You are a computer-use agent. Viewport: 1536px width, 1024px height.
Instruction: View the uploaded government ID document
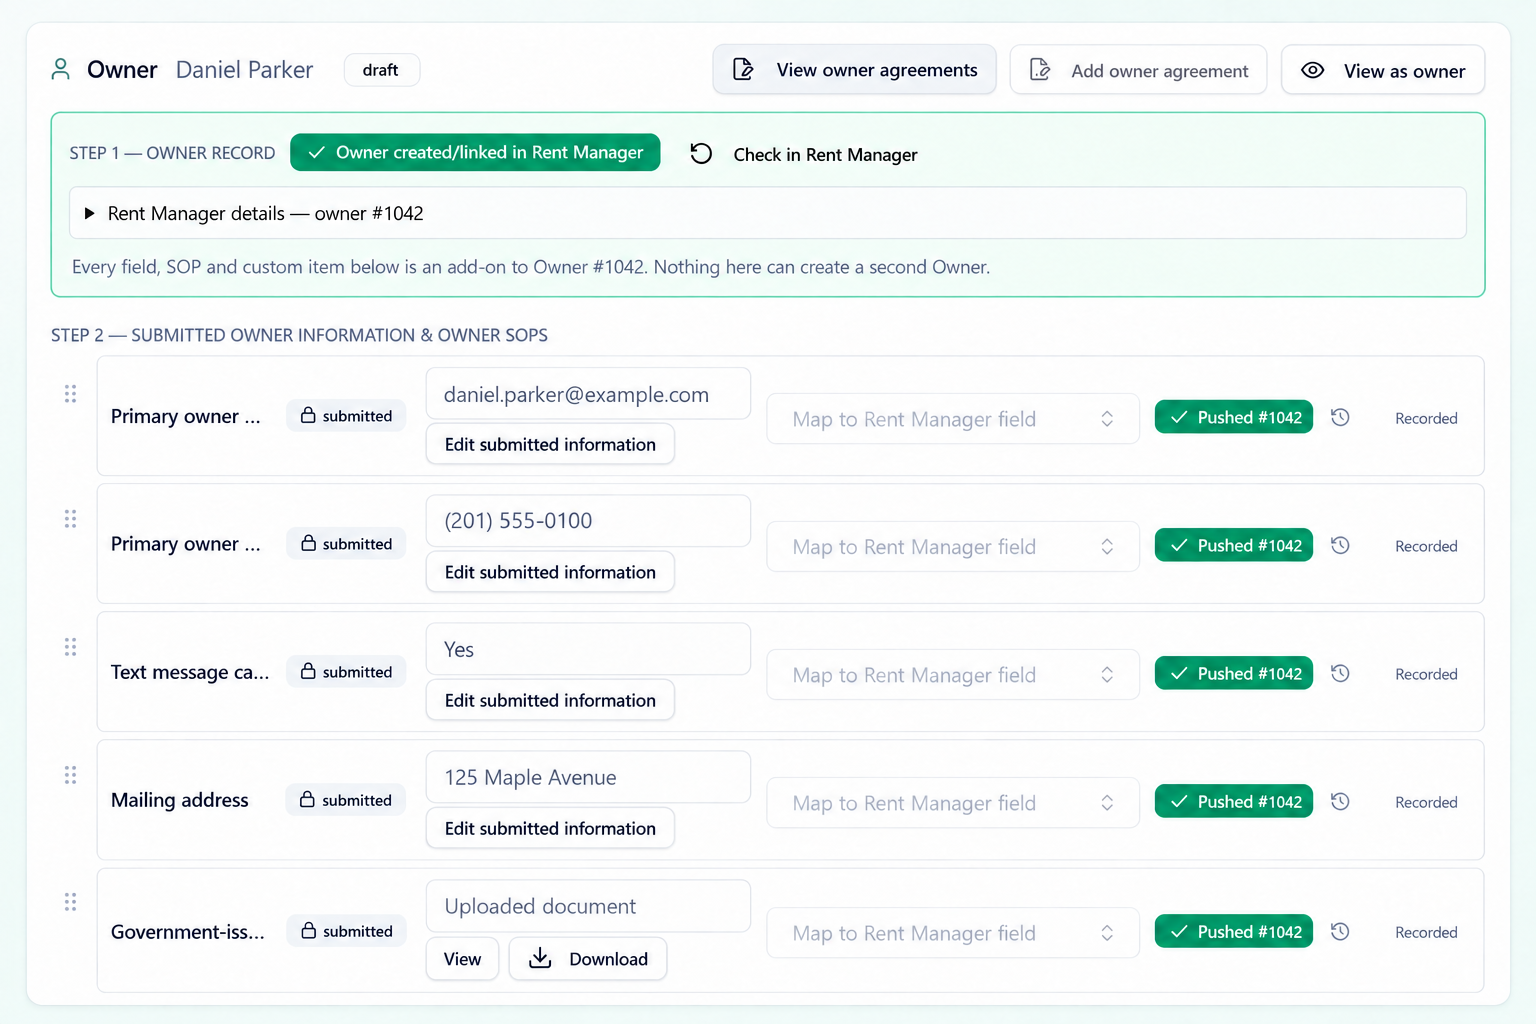tap(462, 959)
